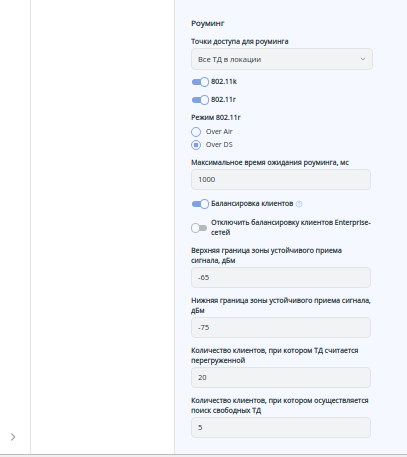Toggle the 802.11k switch
Viewport: 407px width, 457px height.
click(x=200, y=82)
